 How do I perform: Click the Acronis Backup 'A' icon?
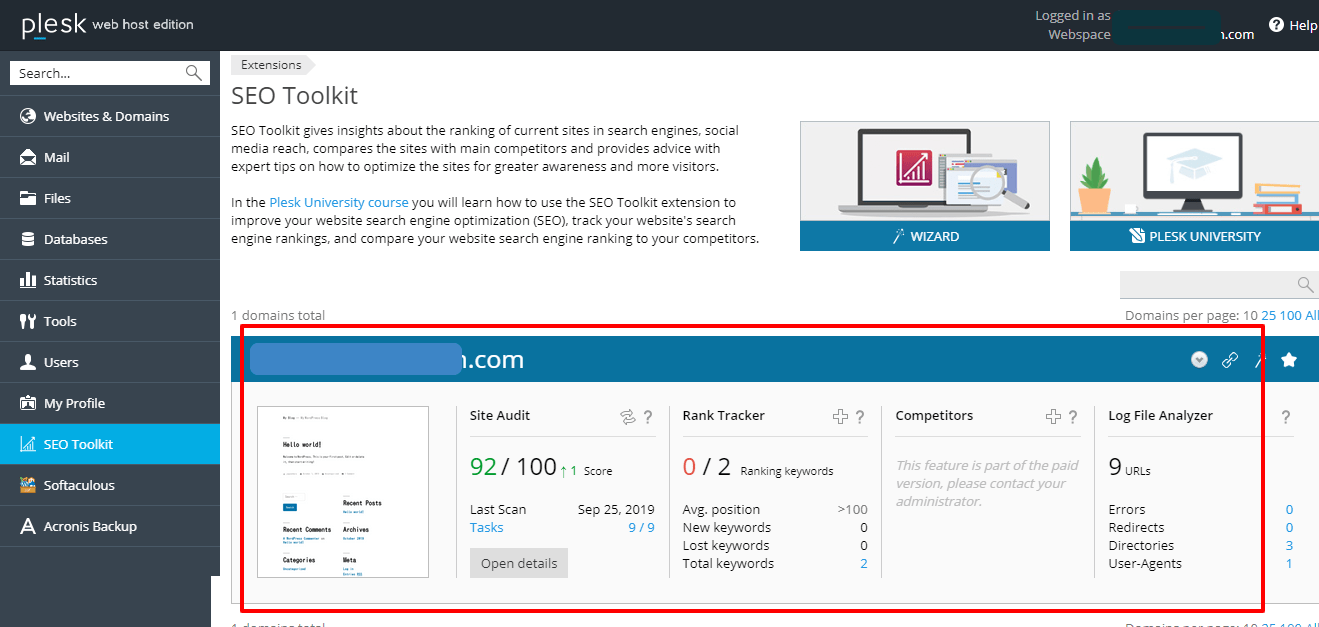pos(28,526)
